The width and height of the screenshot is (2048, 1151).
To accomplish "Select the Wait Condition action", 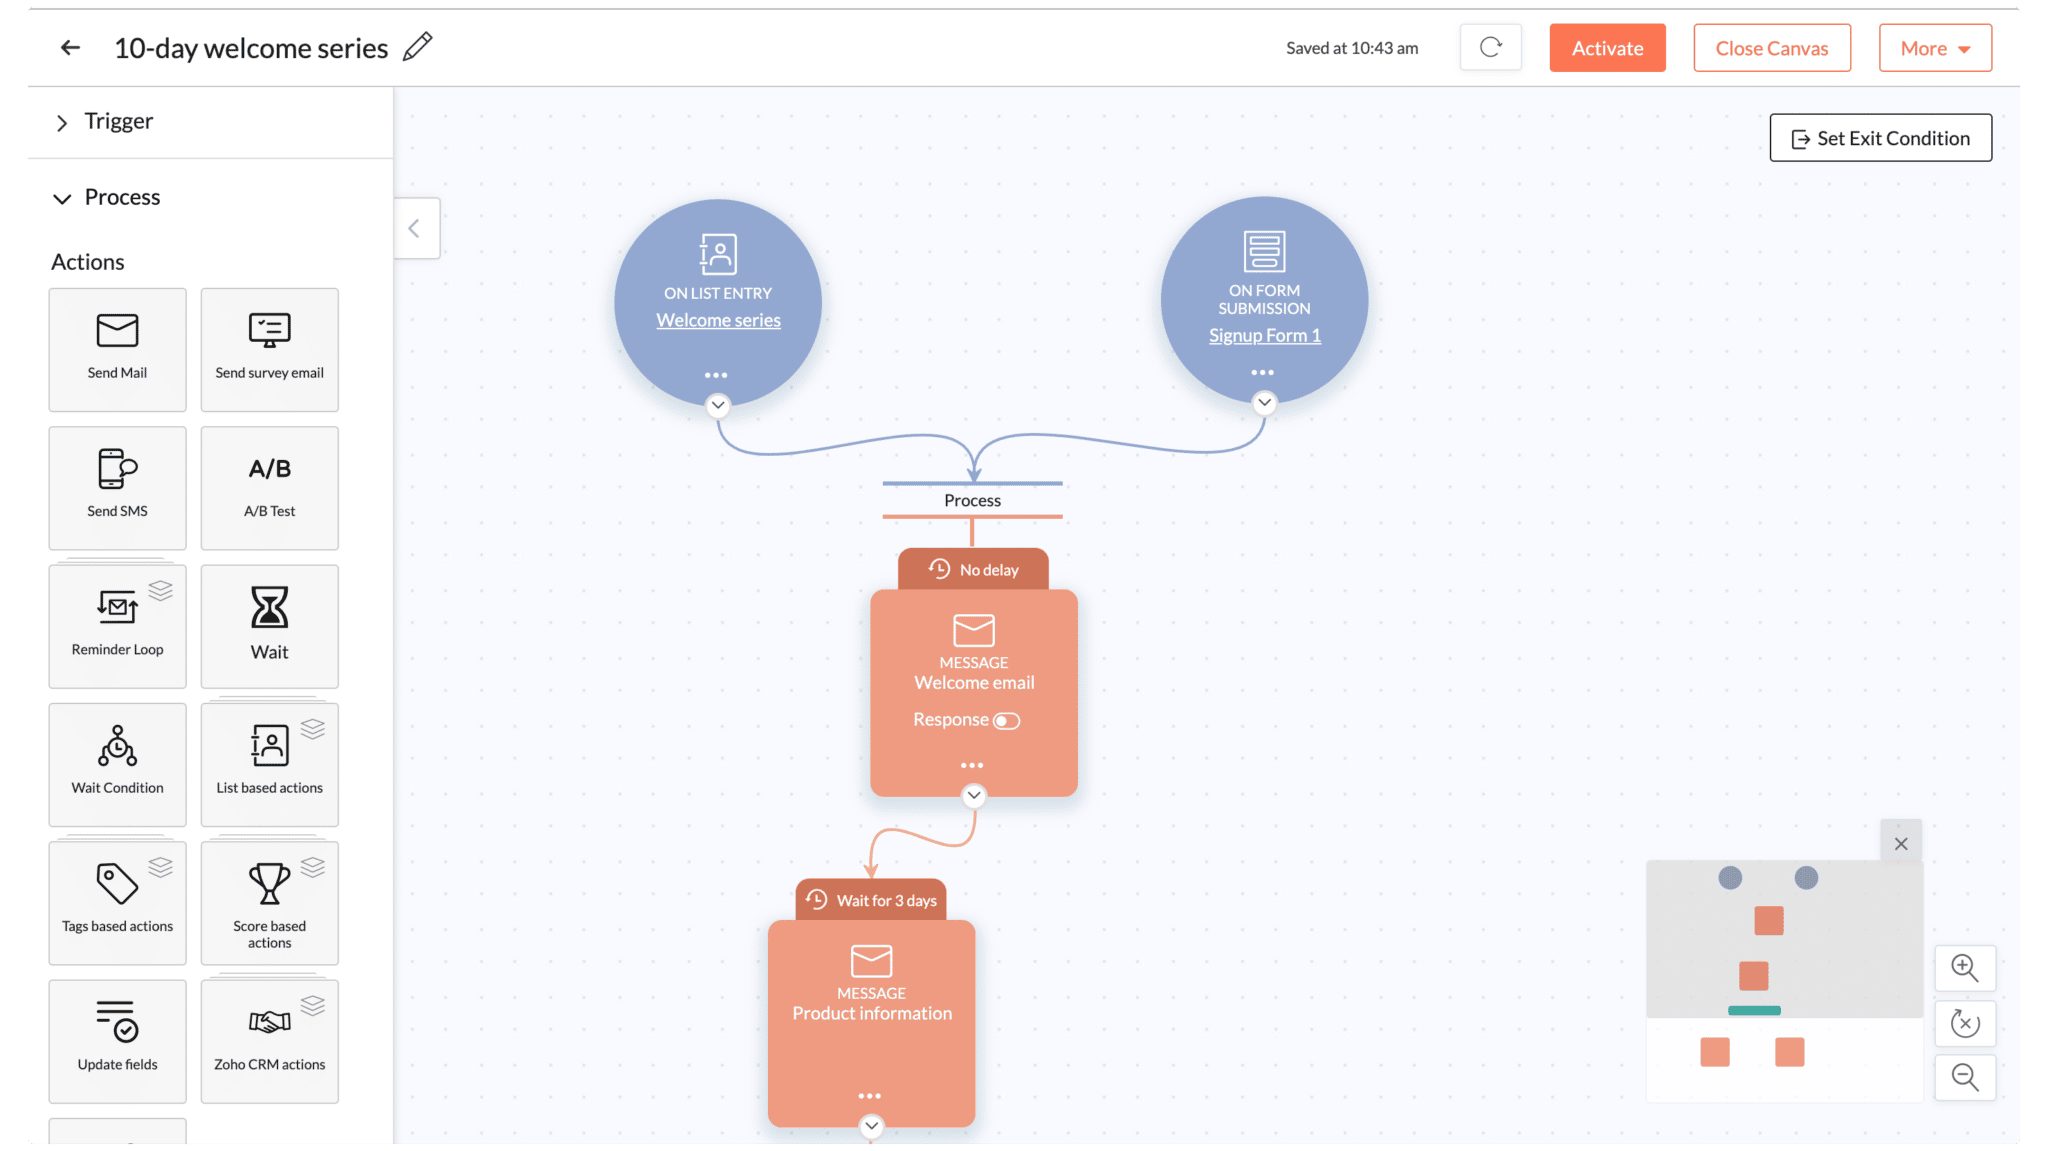I will click(x=117, y=764).
